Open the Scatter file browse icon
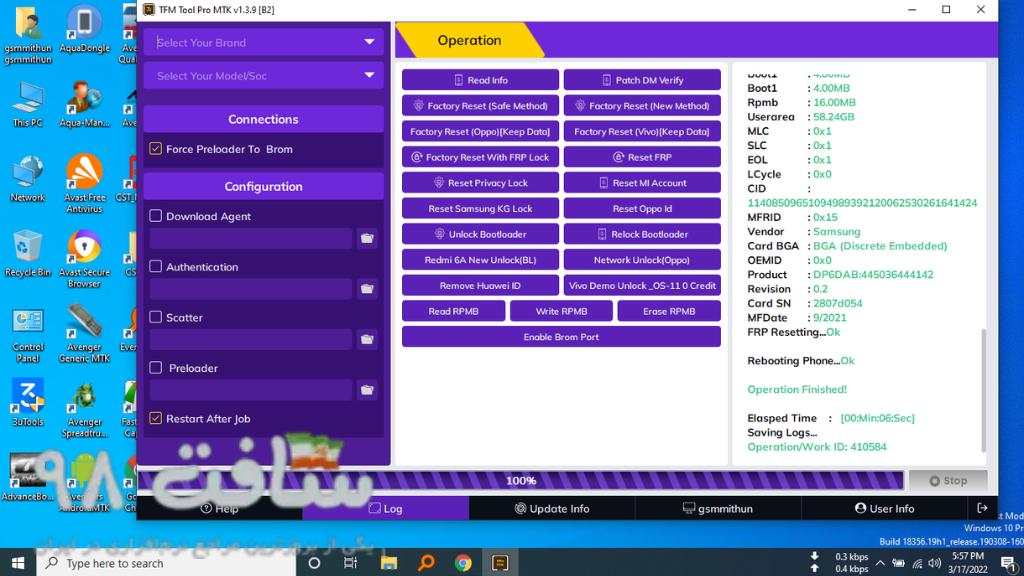1024x576 pixels. point(367,340)
